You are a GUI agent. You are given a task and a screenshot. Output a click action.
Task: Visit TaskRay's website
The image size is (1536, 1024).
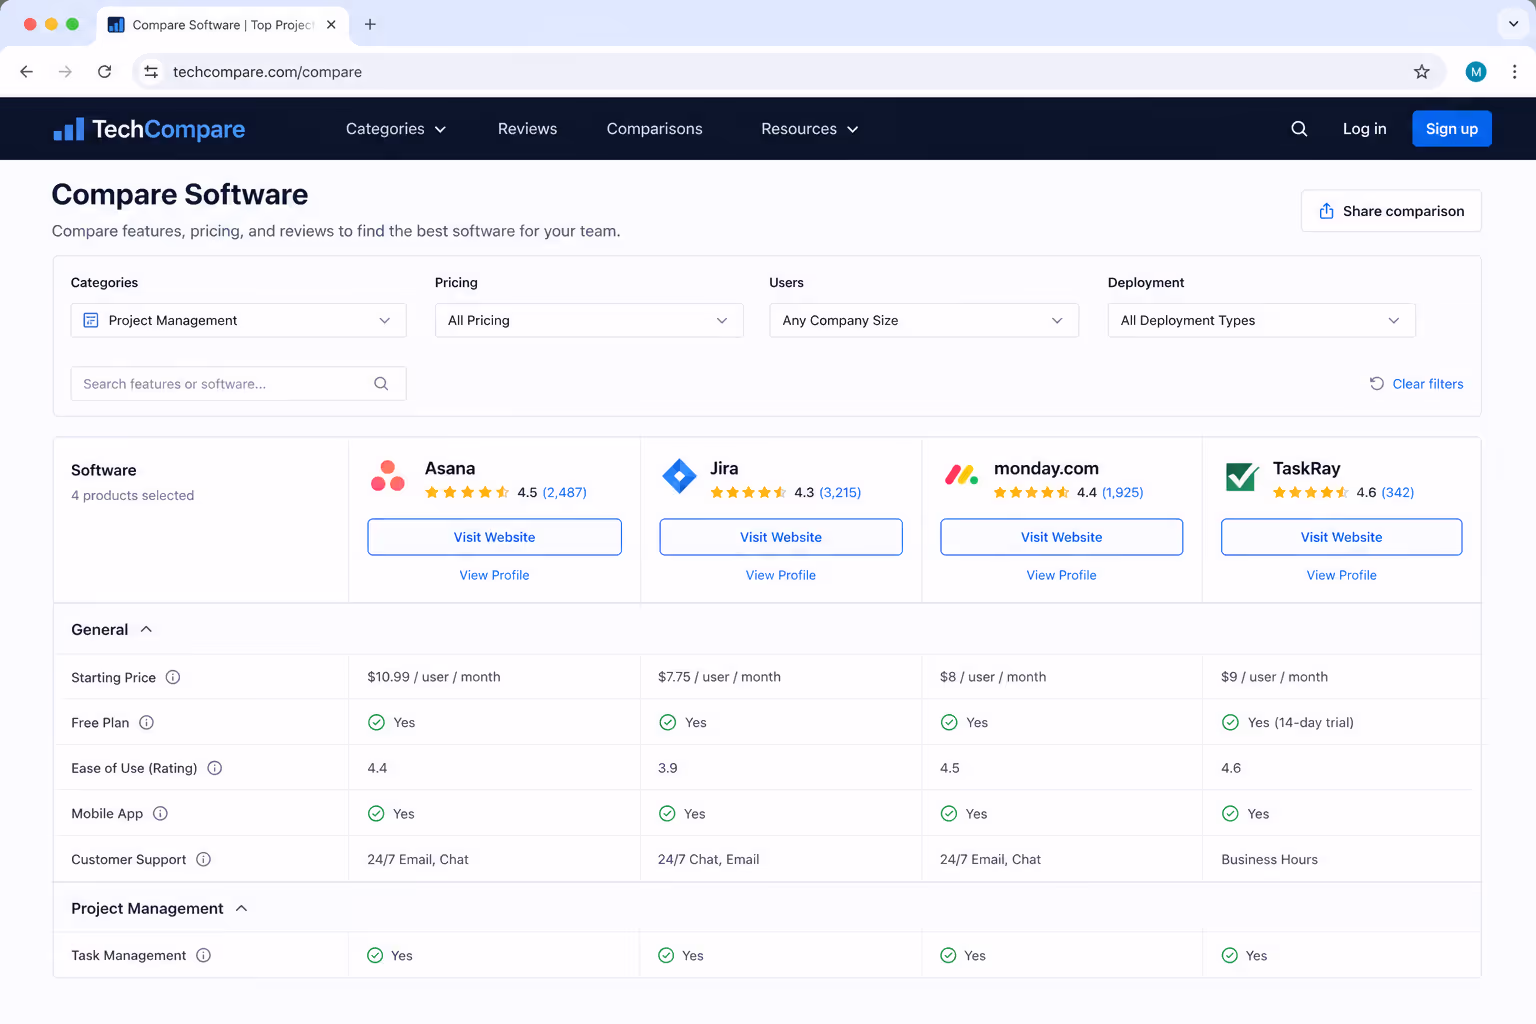1341,537
